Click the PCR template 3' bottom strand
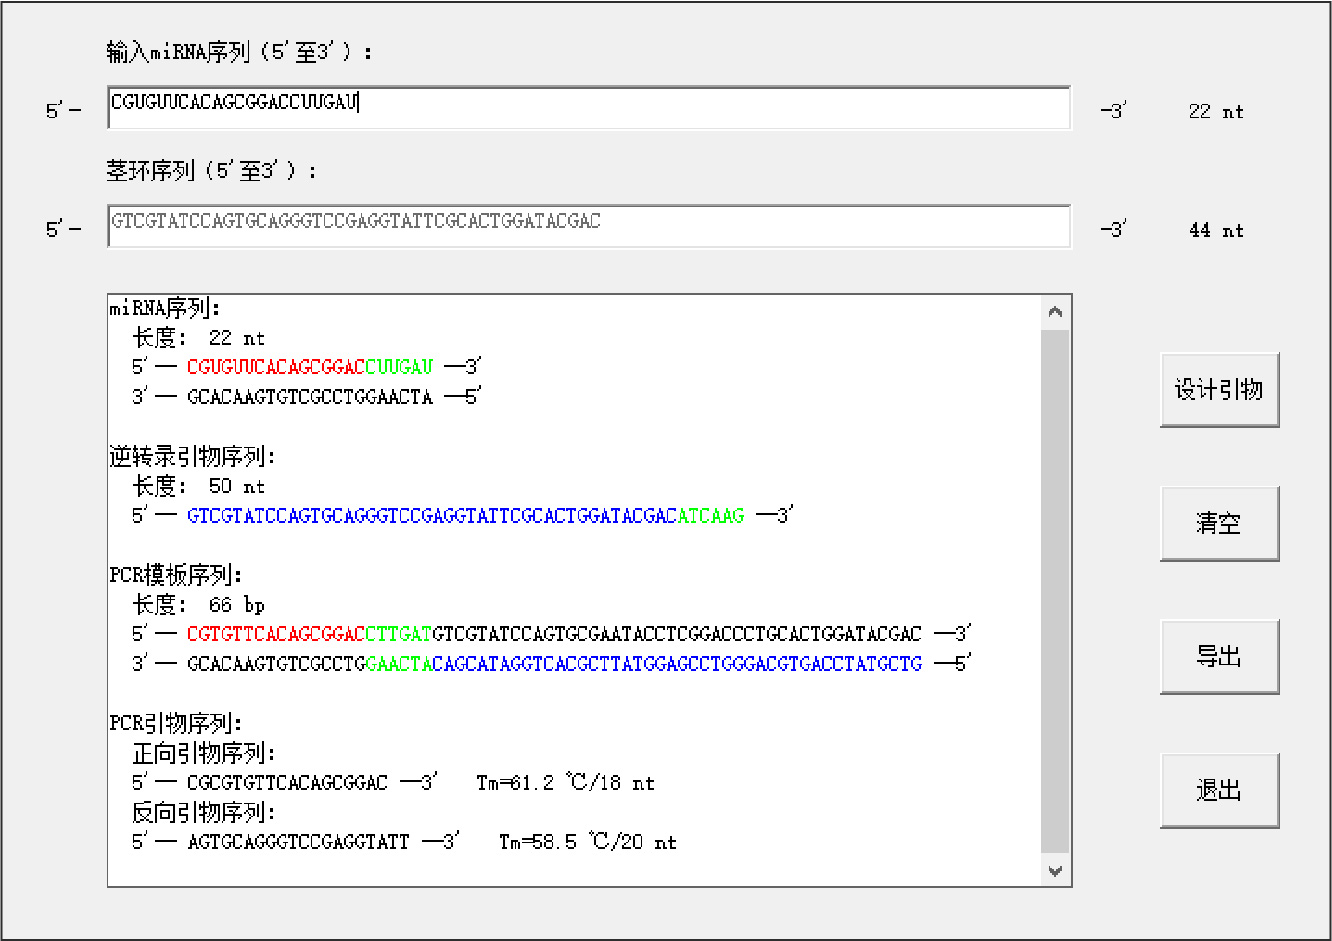The width and height of the screenshot is (1332, 941). (x=553, y=664)
